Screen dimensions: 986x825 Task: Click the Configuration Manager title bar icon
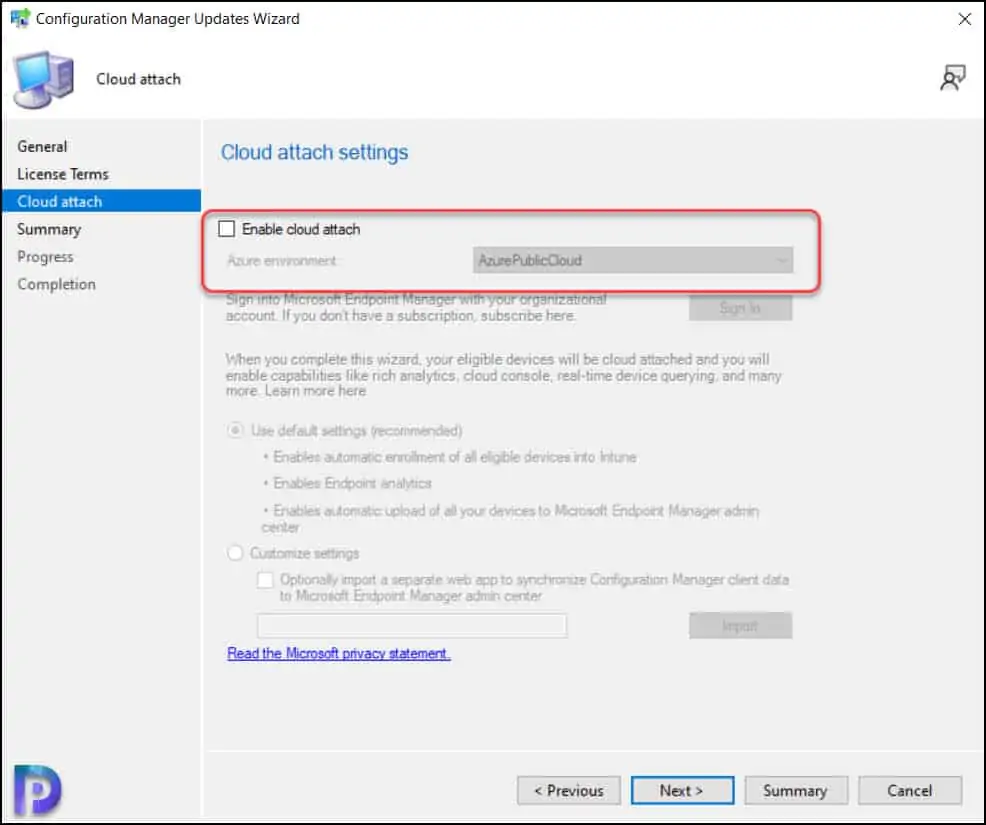click(20, 18)
